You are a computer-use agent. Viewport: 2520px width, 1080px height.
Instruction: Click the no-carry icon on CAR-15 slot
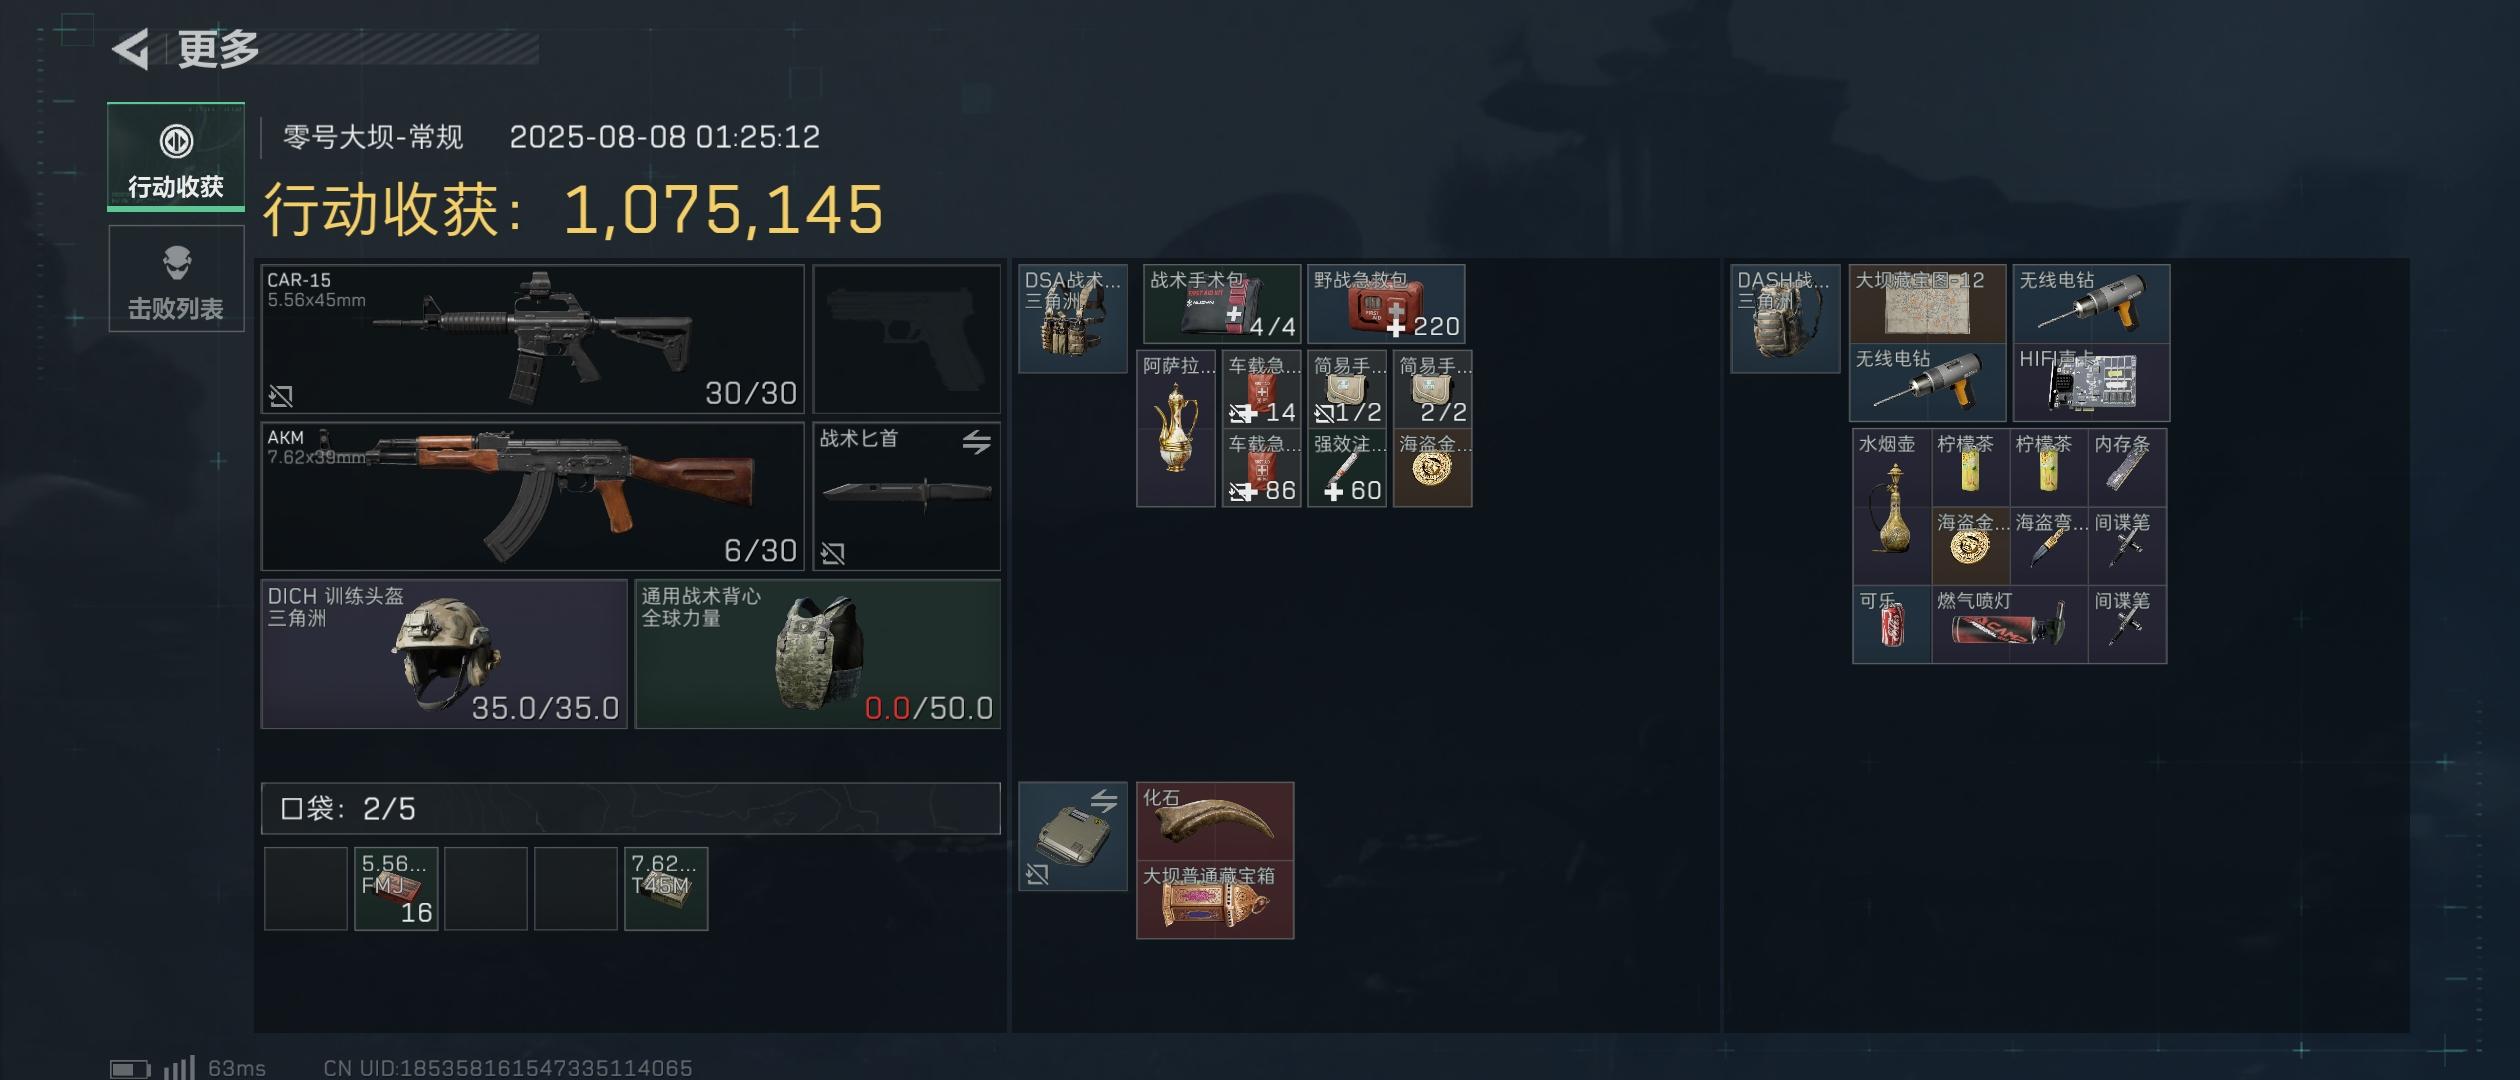(x=281, y=396)
